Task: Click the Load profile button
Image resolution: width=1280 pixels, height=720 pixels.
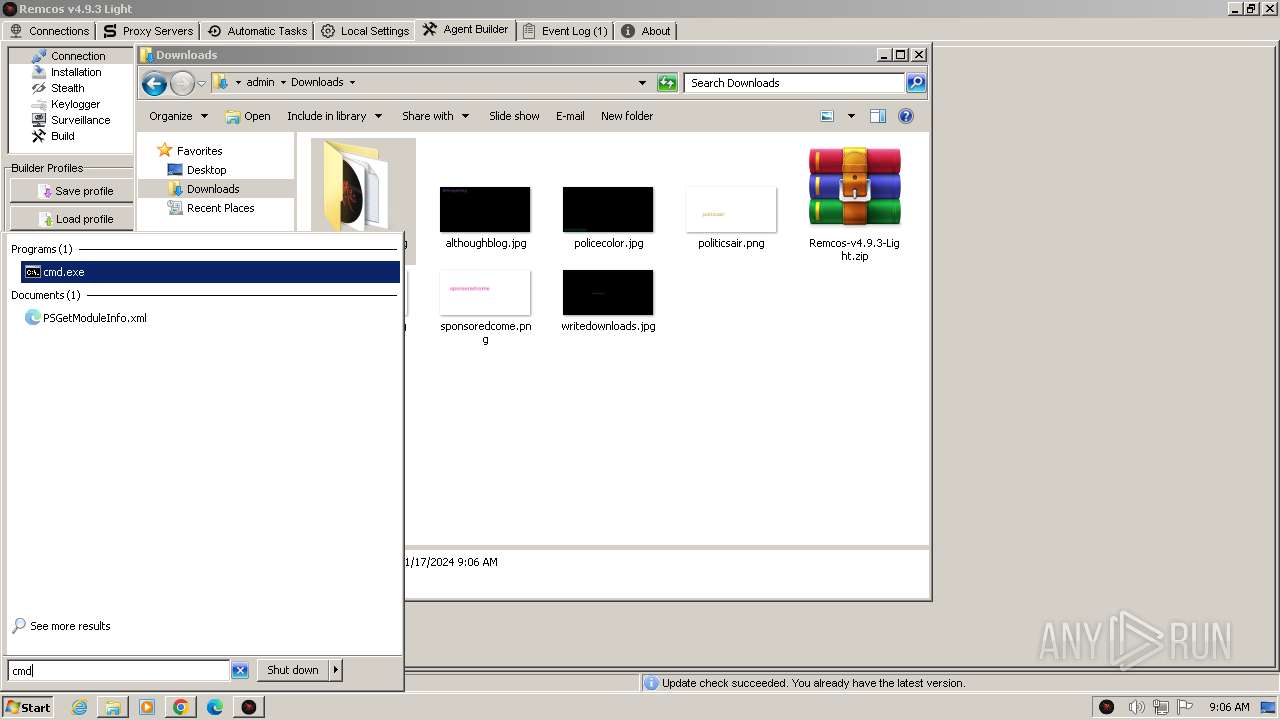Action: 72,219
